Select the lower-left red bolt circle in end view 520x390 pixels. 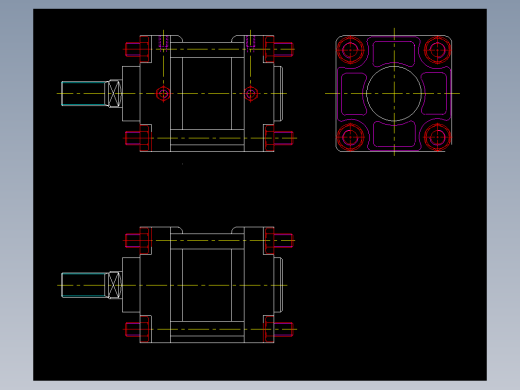(350, 137)
